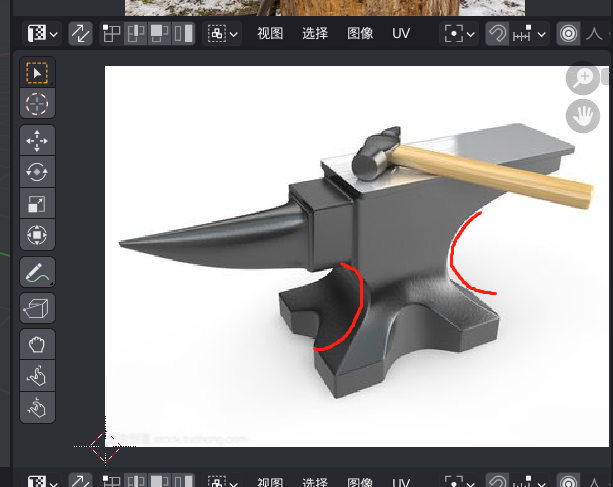
Task: Open snapping options dropdown in upper header
Action: coord(529,34)
